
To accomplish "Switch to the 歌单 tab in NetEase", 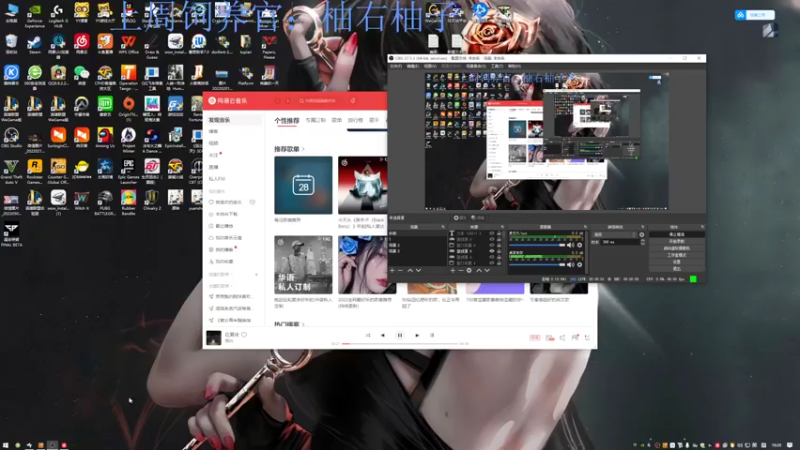I will click(x=337, y=120).
